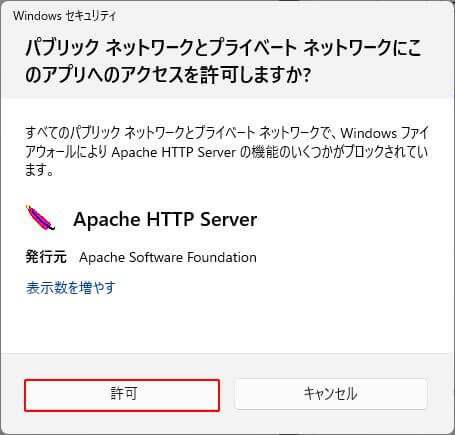This screenshot has height=435, width=455.
Task: Click the Apache Software Foundation publisher text
Action: (168, 257)
